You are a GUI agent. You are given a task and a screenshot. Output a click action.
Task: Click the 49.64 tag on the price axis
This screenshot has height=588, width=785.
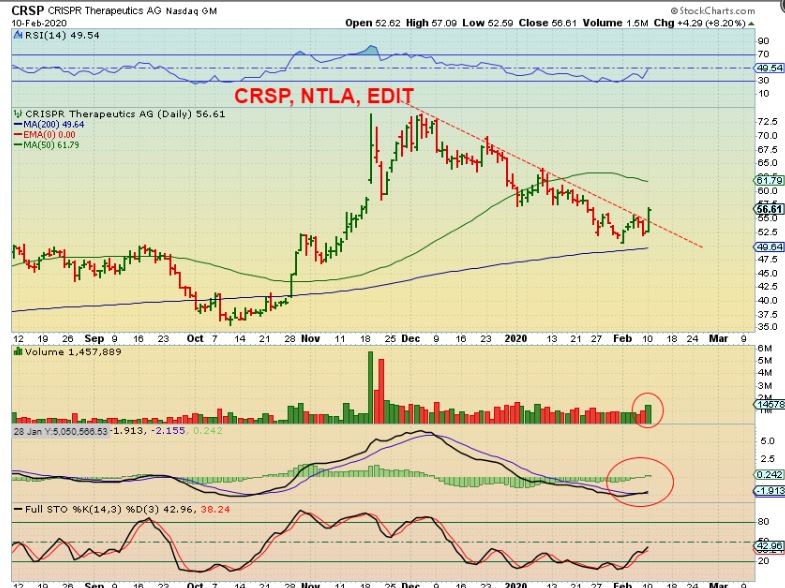(x=769, y=247)
